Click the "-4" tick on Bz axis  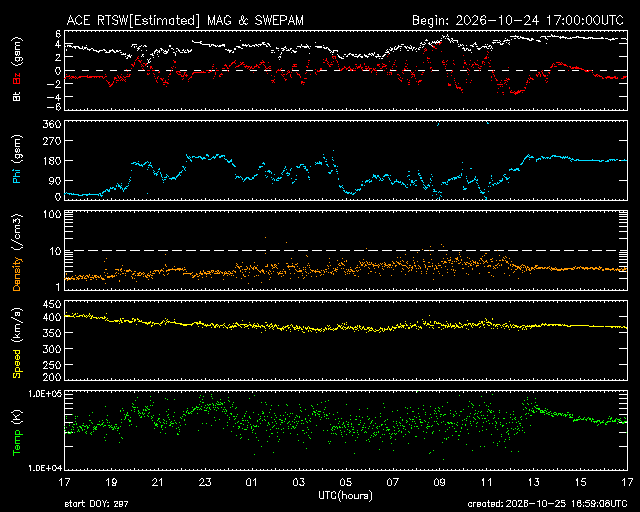tap(53, 97)
